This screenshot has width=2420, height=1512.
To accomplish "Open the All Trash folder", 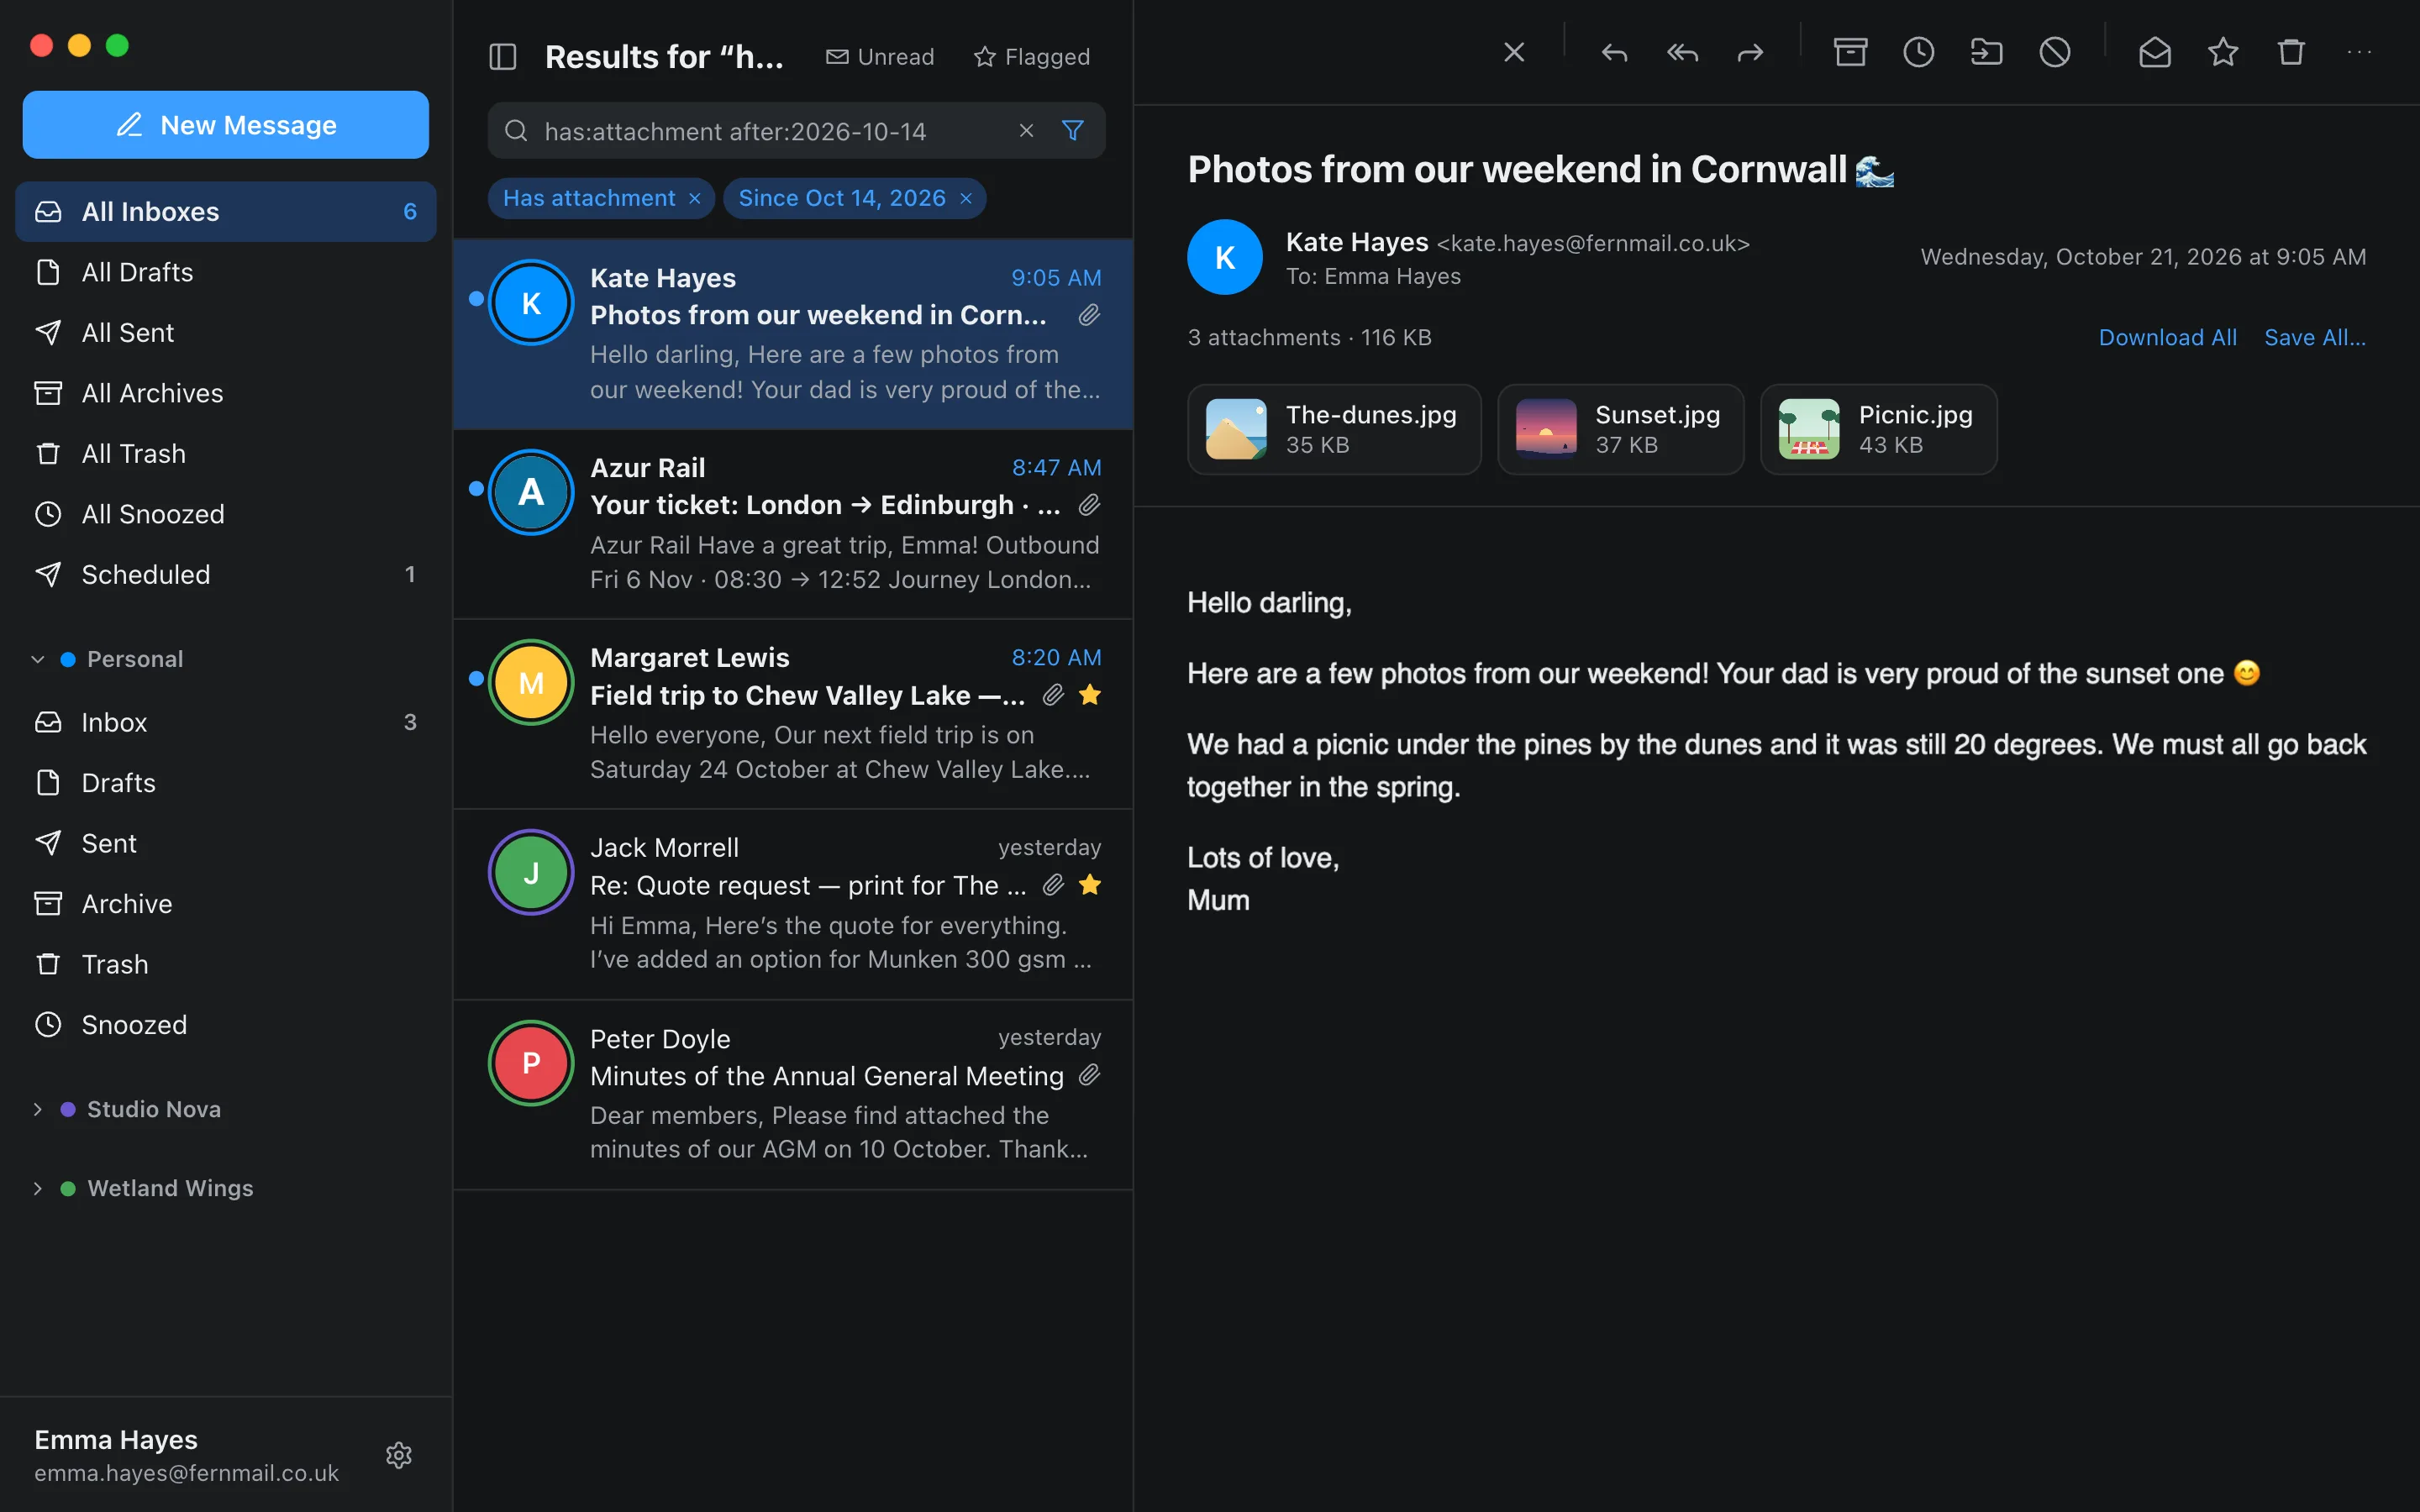I will tap(226, 454).
